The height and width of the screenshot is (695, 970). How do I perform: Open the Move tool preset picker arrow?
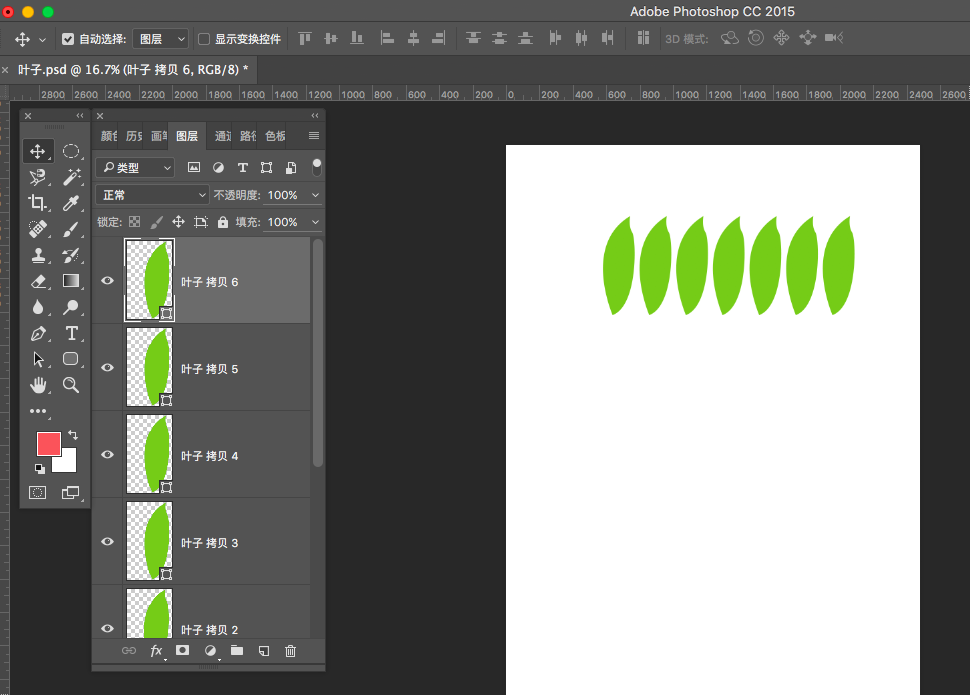coord(42,40)
